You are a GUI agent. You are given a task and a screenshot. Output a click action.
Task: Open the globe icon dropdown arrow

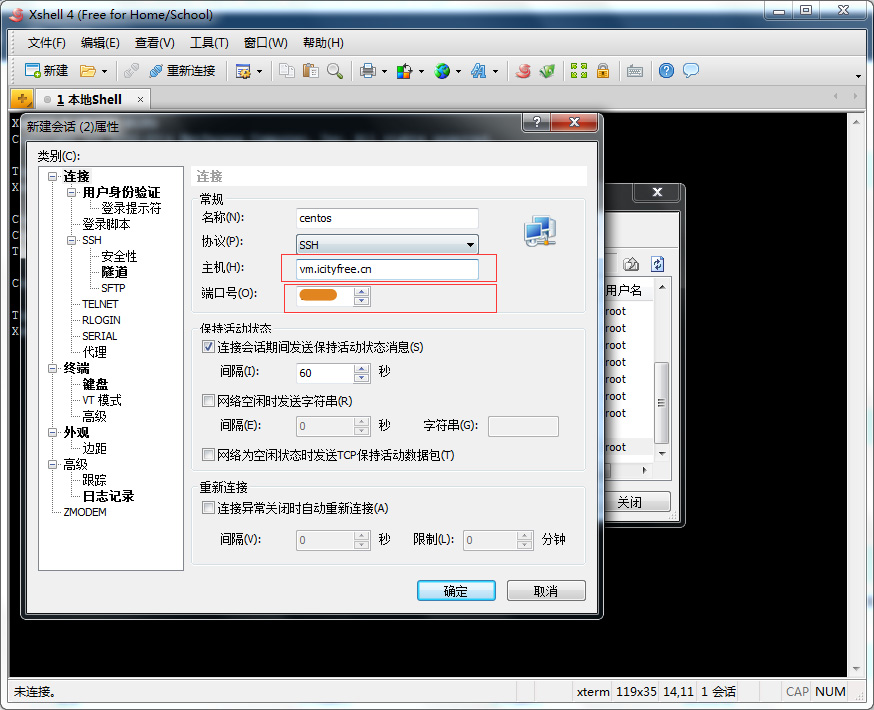[x=459, y=71]
